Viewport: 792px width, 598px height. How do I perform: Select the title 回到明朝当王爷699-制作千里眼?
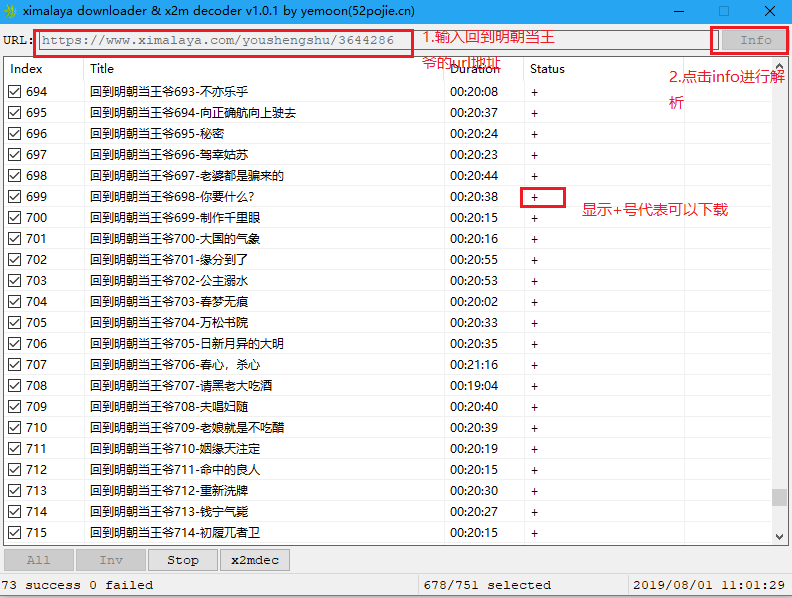pyautogui.click(x=175, y=218)
